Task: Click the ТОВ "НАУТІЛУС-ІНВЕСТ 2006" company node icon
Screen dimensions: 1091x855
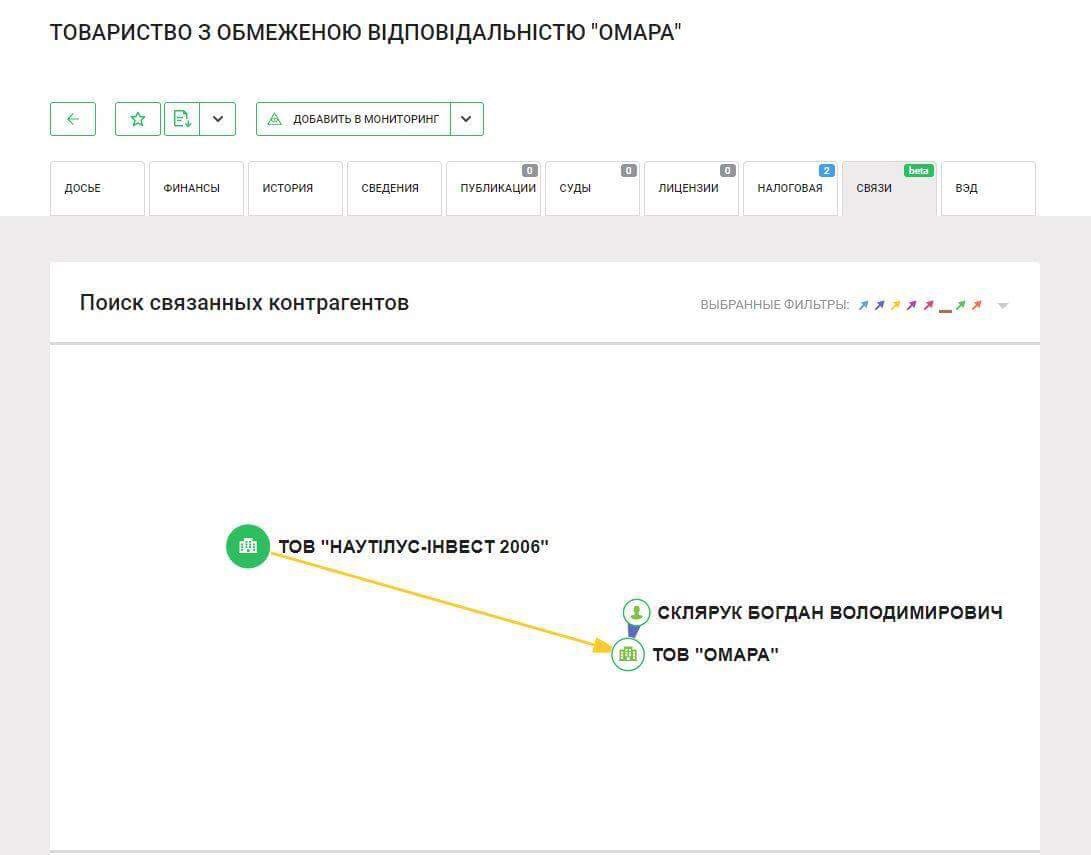Action: (248, 546)
